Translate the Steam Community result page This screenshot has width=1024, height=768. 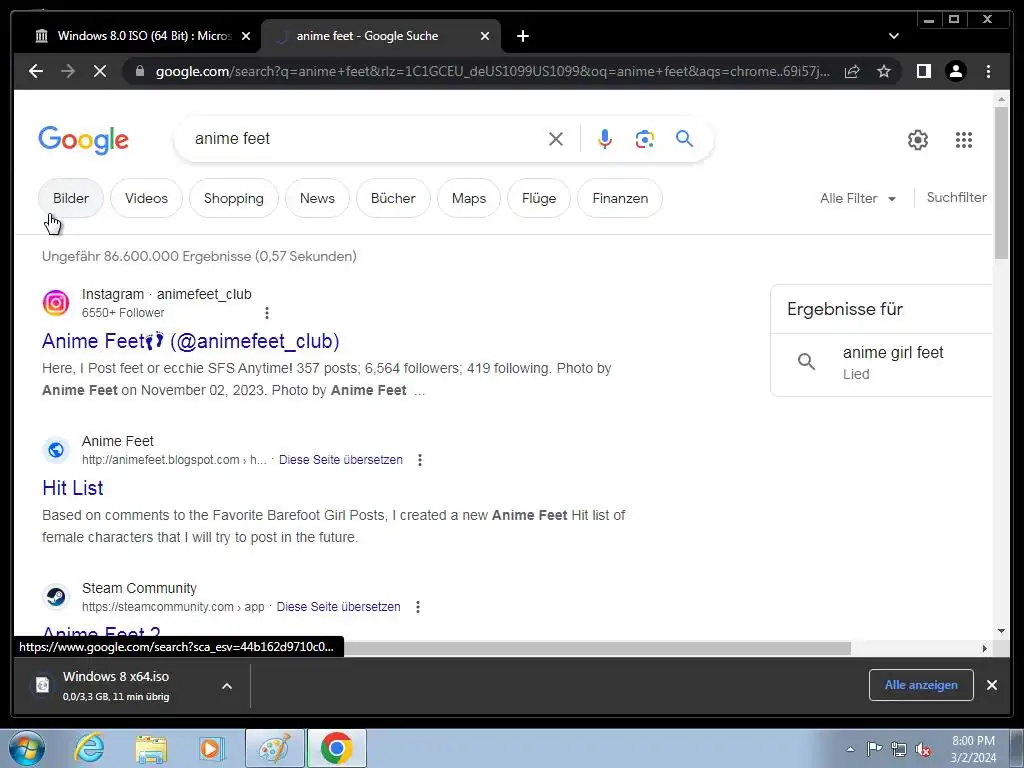338,607
